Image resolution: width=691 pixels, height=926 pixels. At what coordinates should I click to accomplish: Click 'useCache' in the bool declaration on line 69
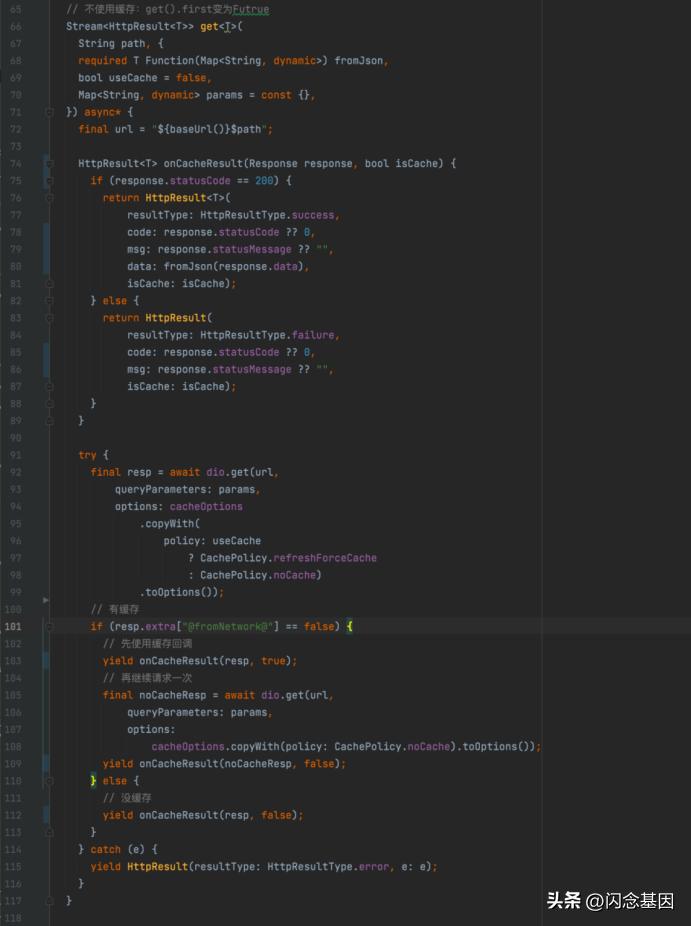133,78
